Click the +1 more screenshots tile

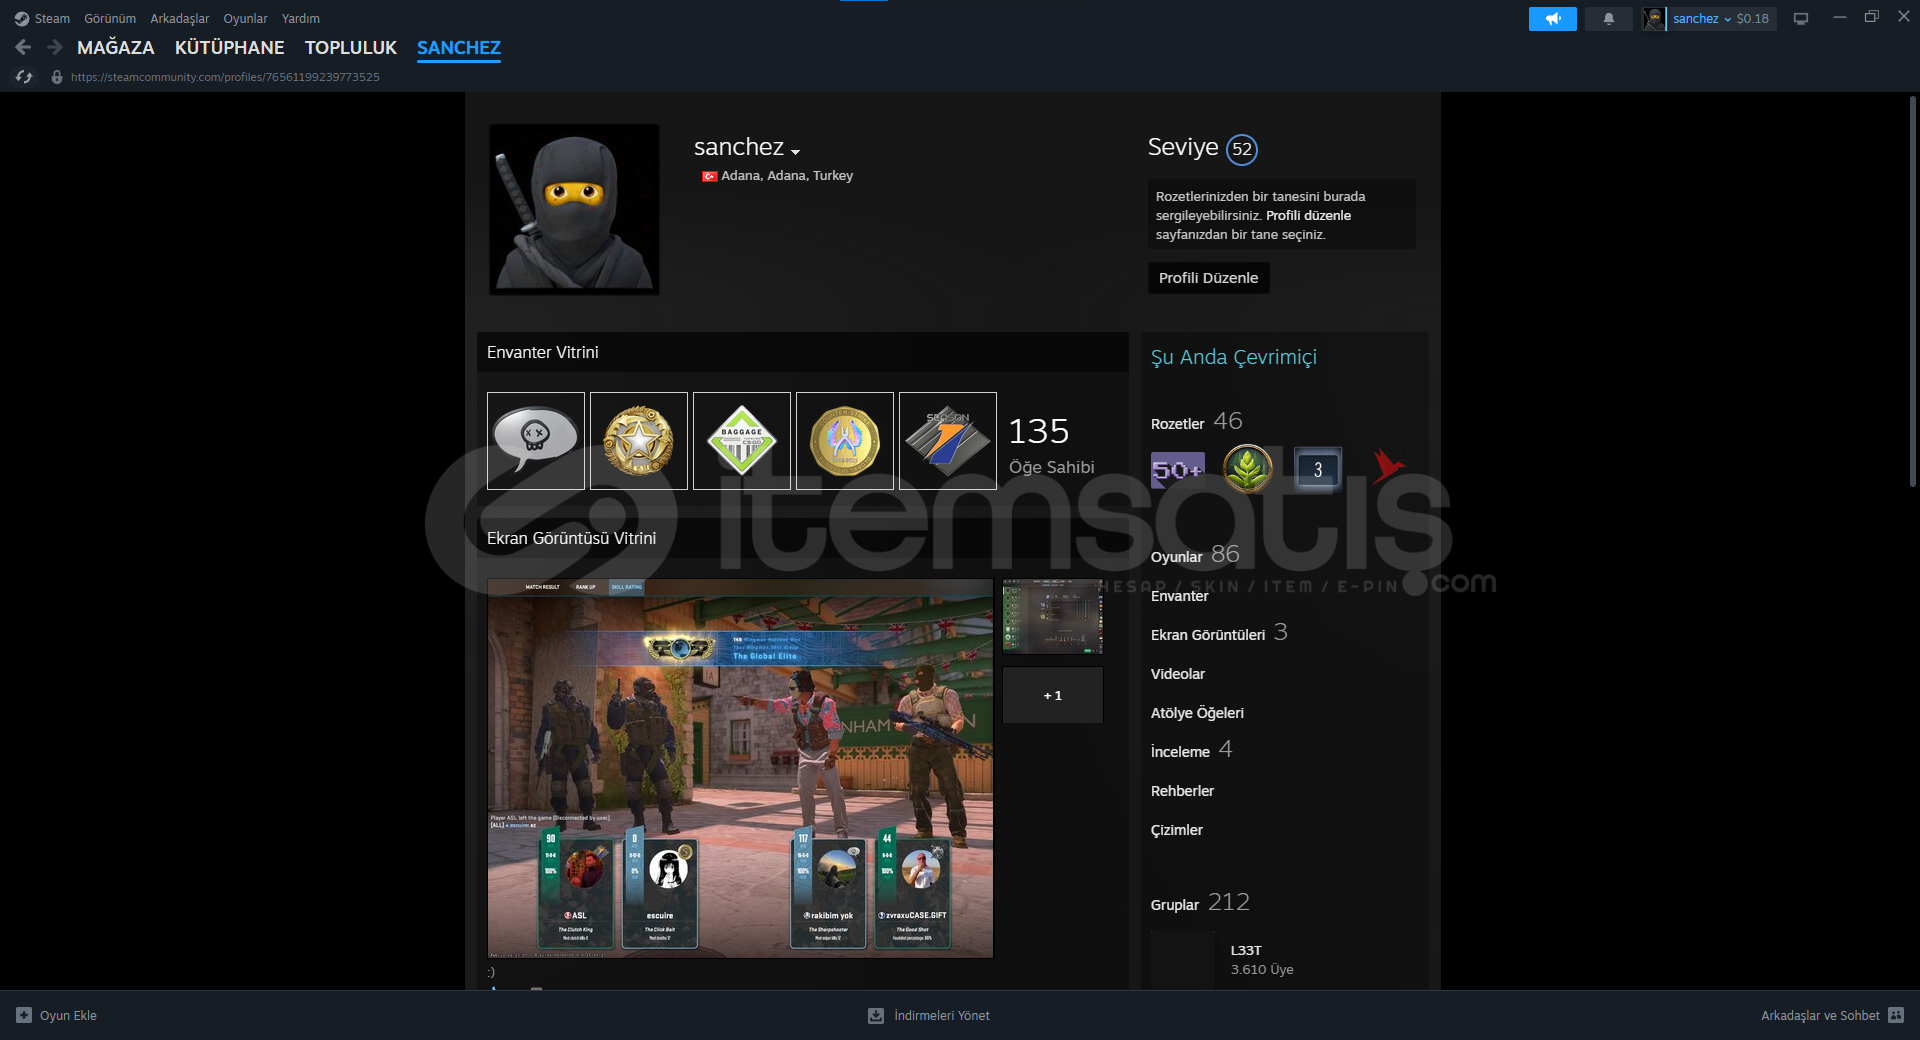point(1053,695)
